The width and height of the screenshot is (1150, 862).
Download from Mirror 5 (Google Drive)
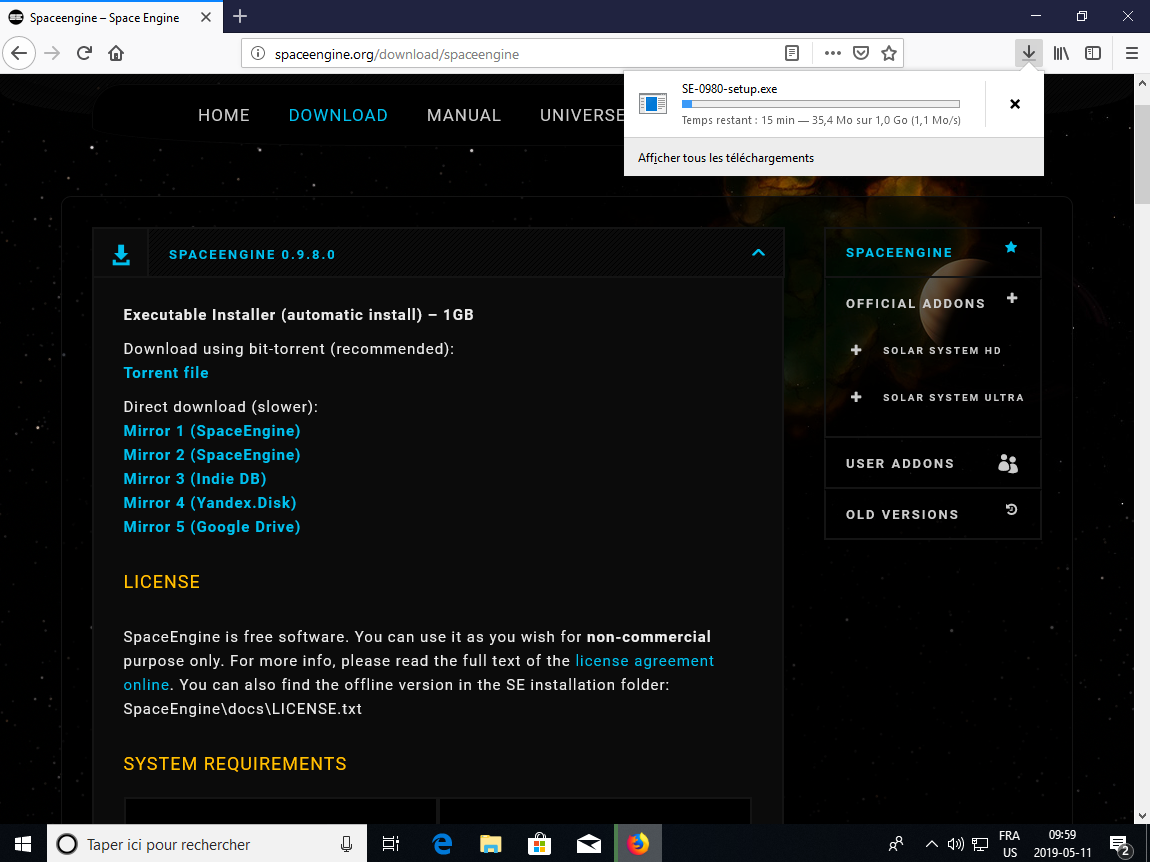[212, 527]
